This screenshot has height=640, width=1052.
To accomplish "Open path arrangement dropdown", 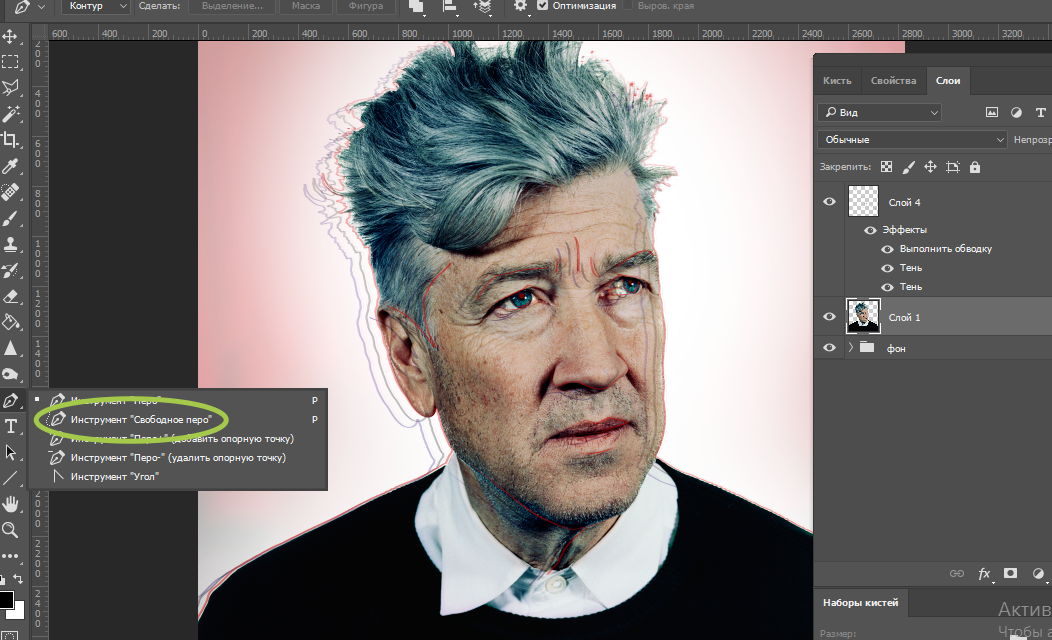I will click(x=482, y=6).
